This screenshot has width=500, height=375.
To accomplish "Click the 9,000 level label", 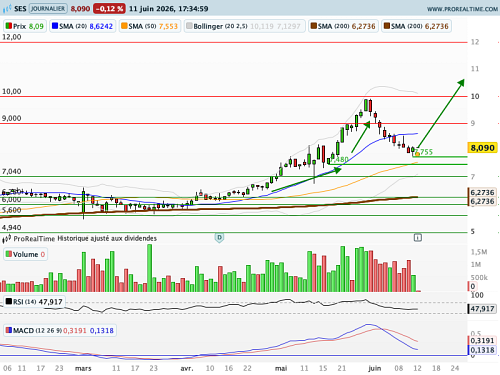I will (x=12, y=118).
